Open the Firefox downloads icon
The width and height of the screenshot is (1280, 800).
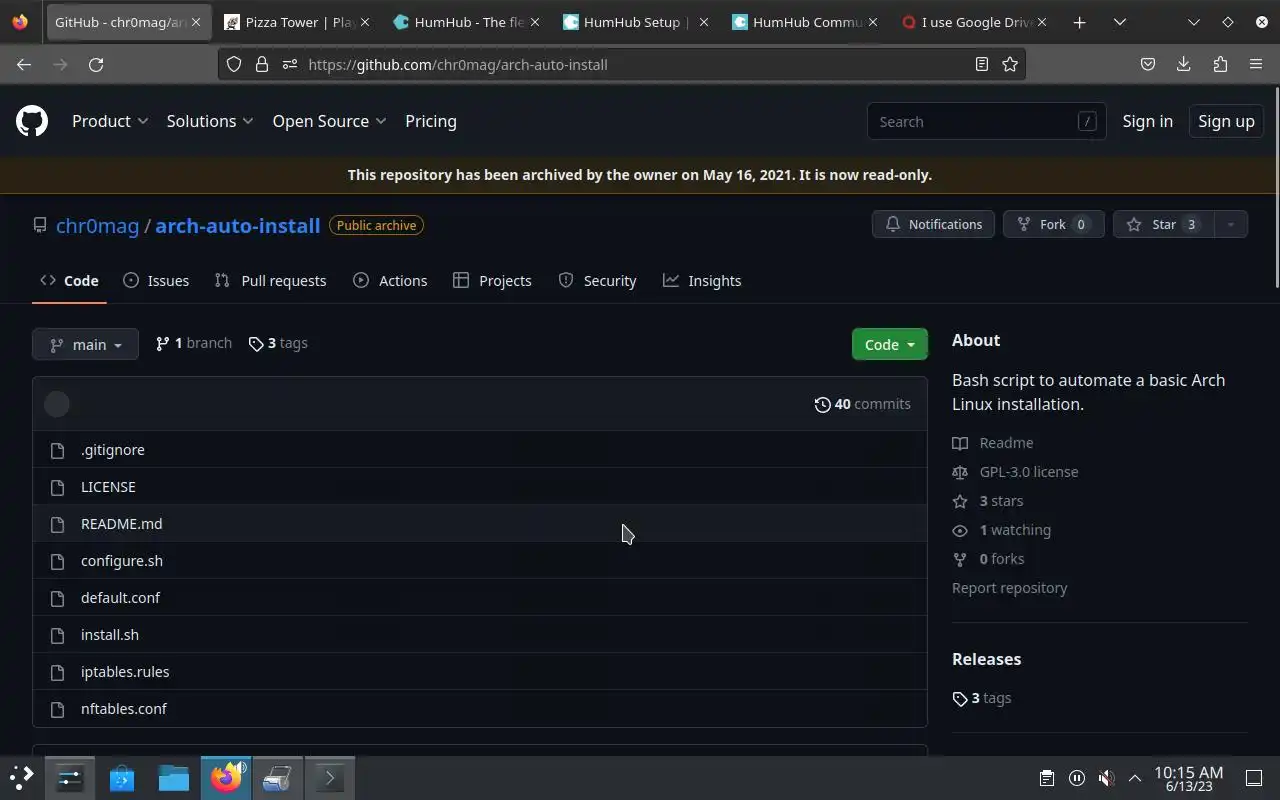click(x=1184, y=64)
